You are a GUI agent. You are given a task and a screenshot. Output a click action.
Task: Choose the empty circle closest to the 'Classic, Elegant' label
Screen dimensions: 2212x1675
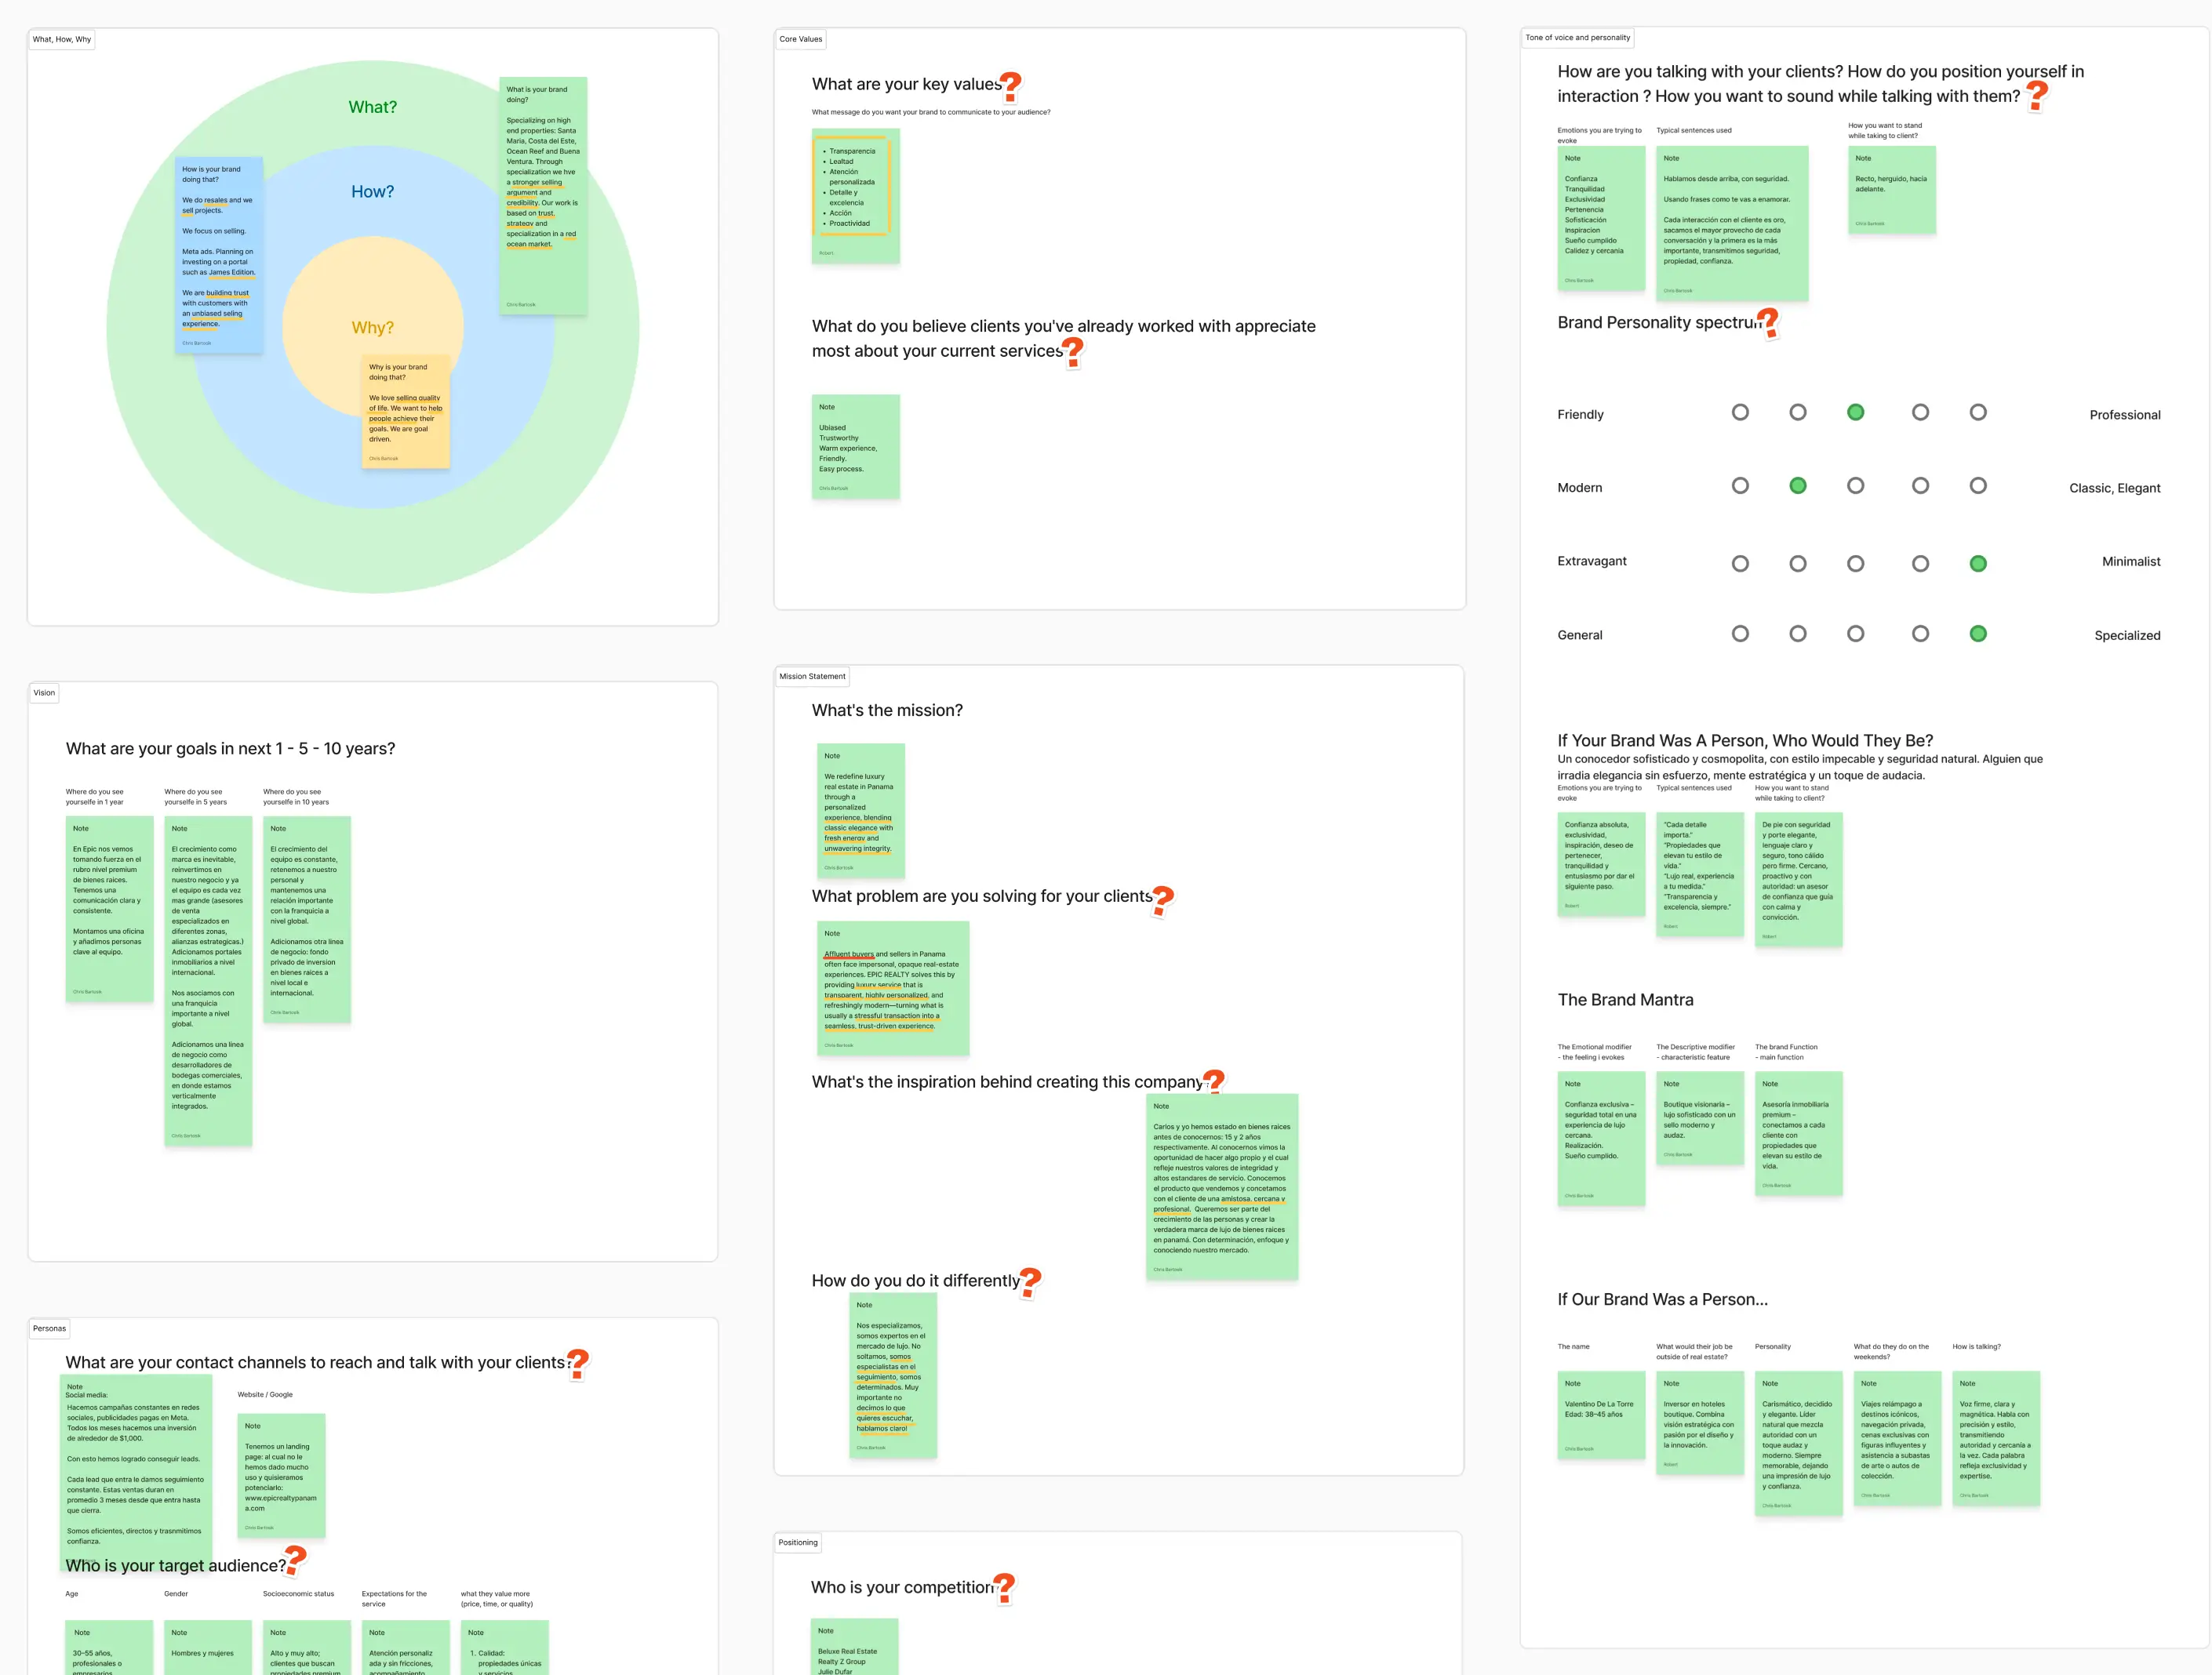click(x=1978, y=486)
